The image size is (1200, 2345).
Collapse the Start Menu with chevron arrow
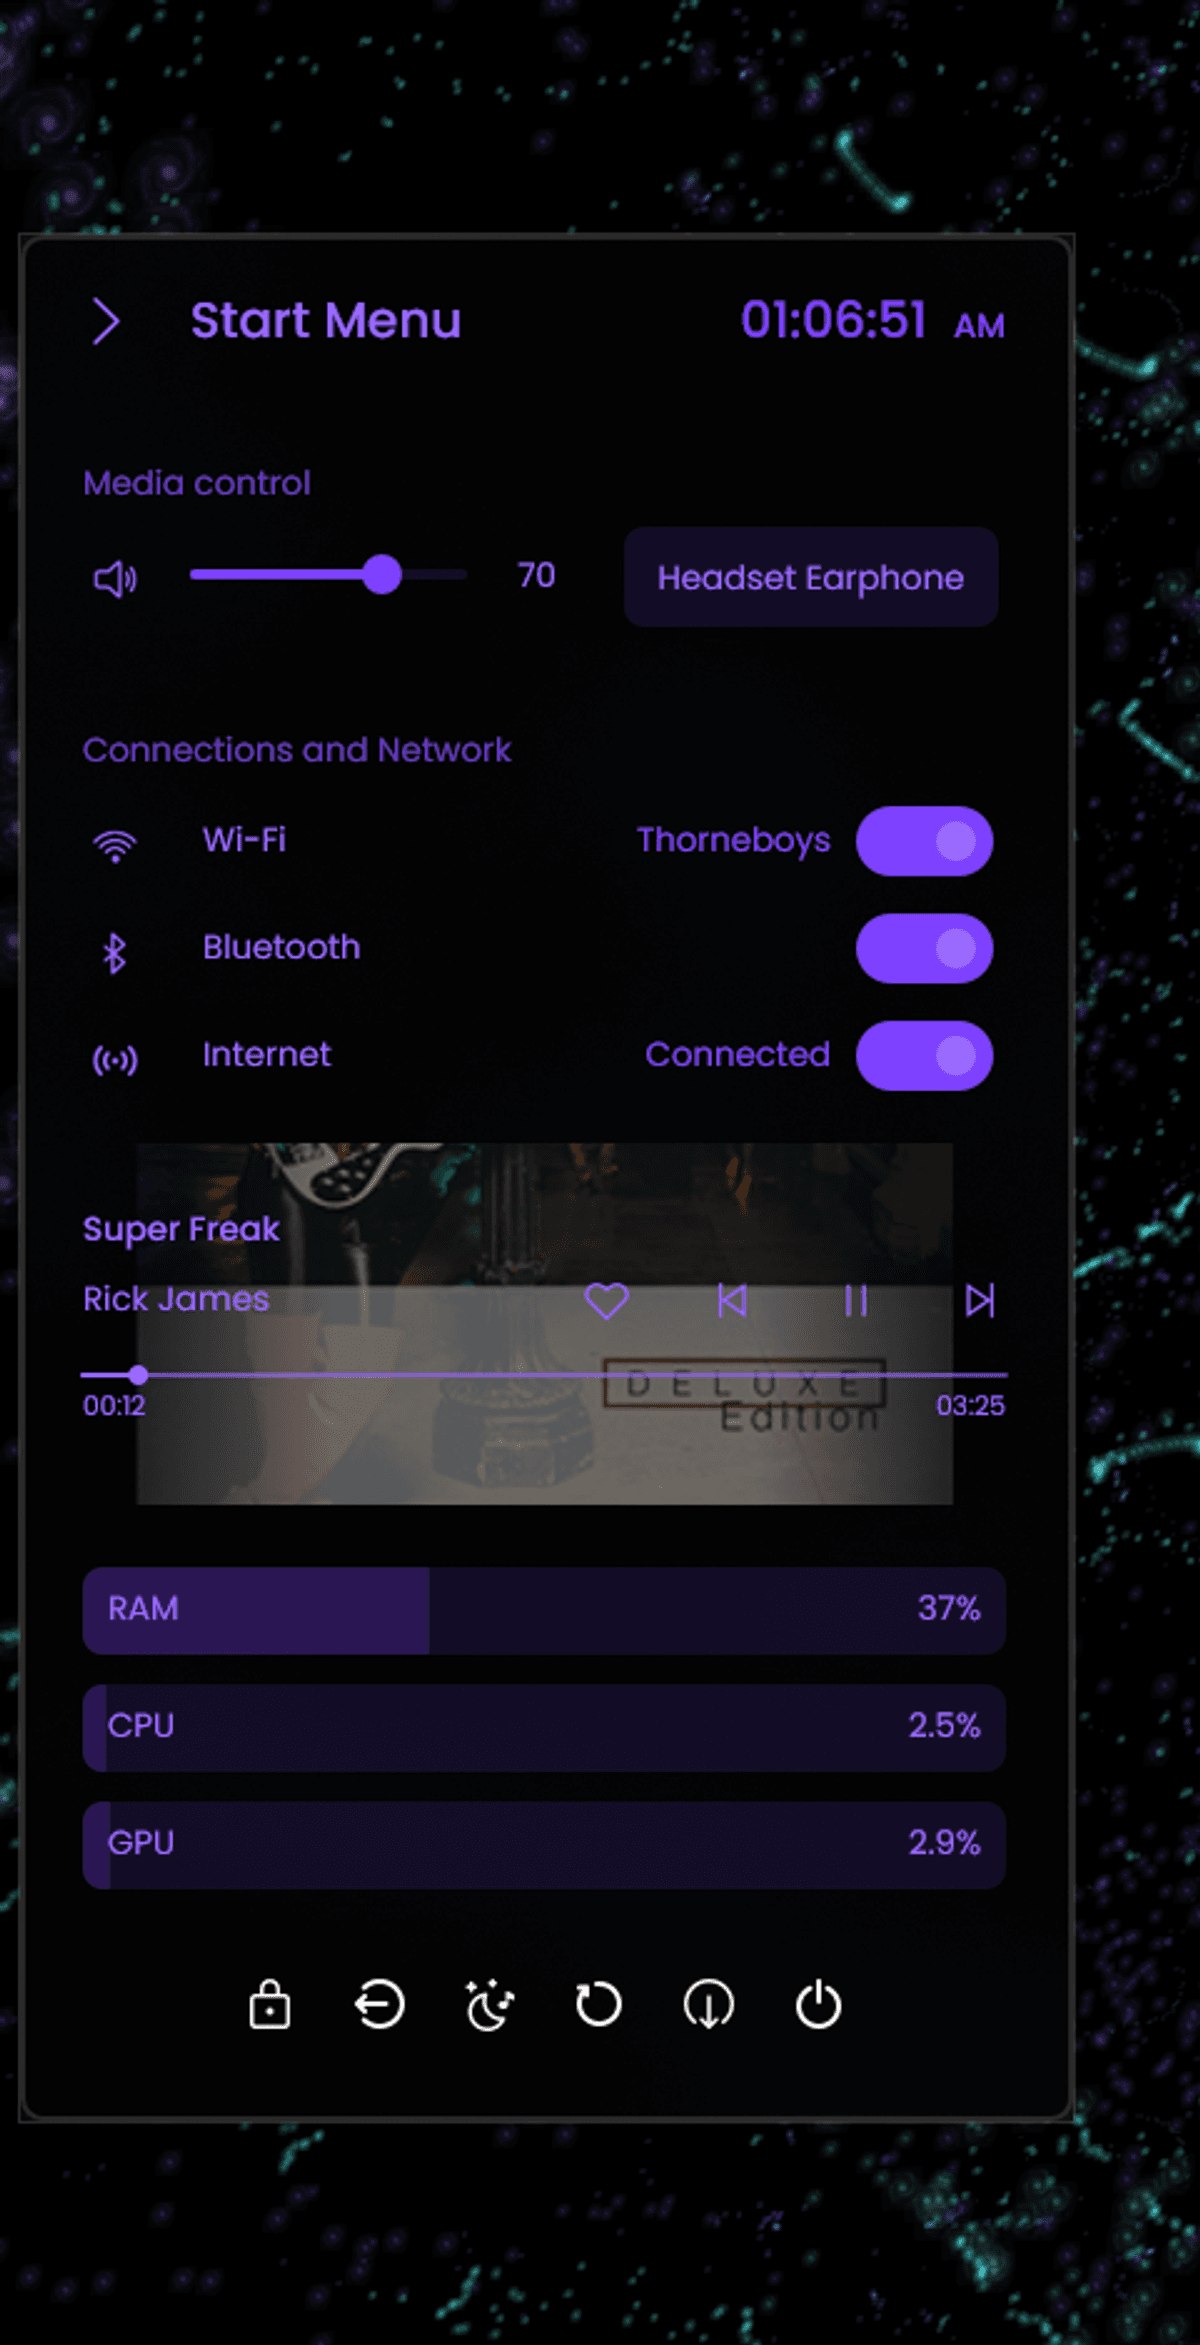(106, 321)
